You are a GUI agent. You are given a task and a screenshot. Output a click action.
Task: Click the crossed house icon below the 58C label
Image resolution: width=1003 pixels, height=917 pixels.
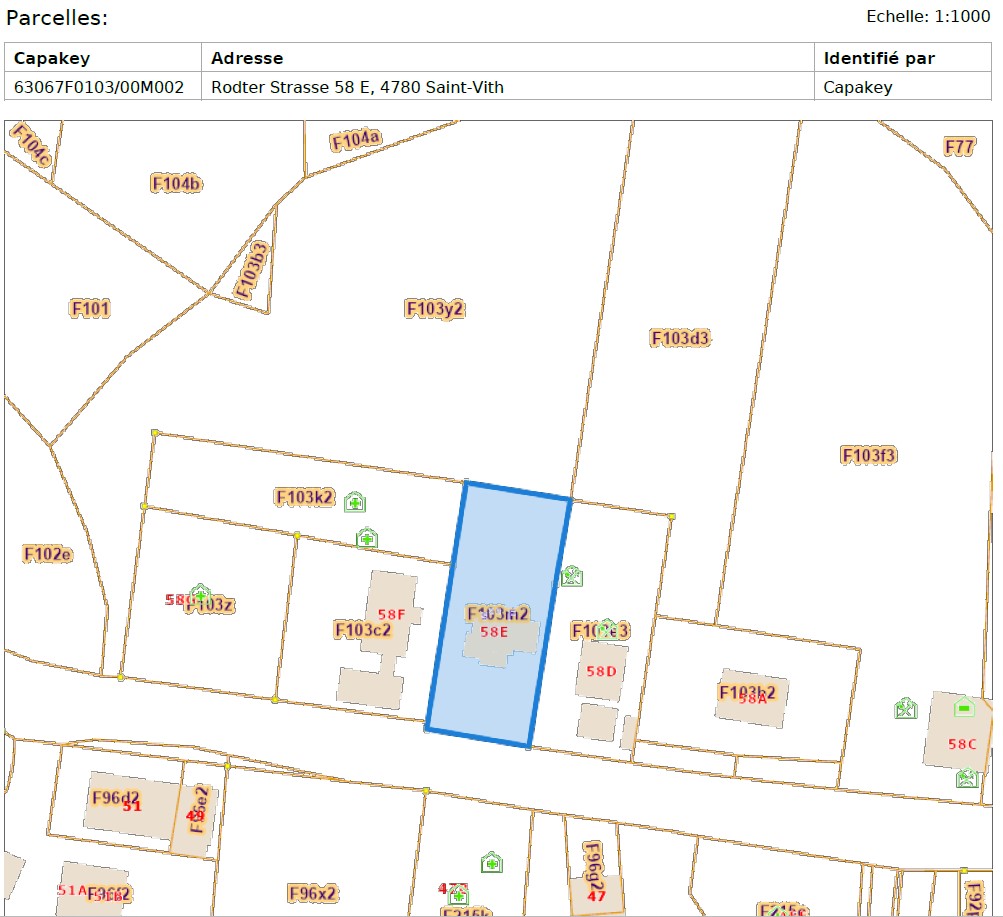tap(966, 778)
